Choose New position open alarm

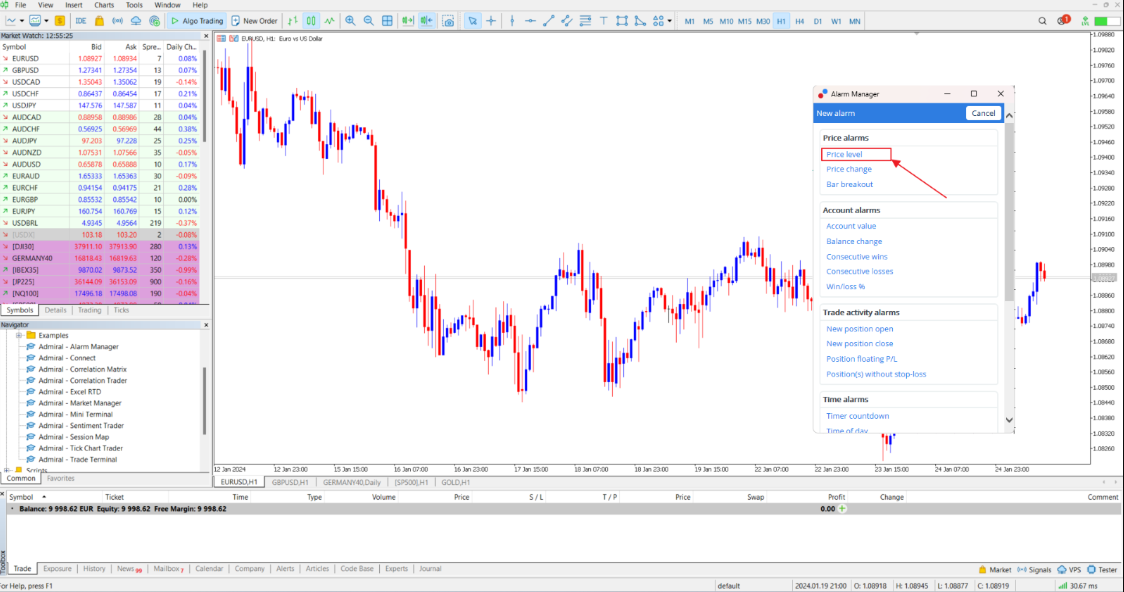859,329
